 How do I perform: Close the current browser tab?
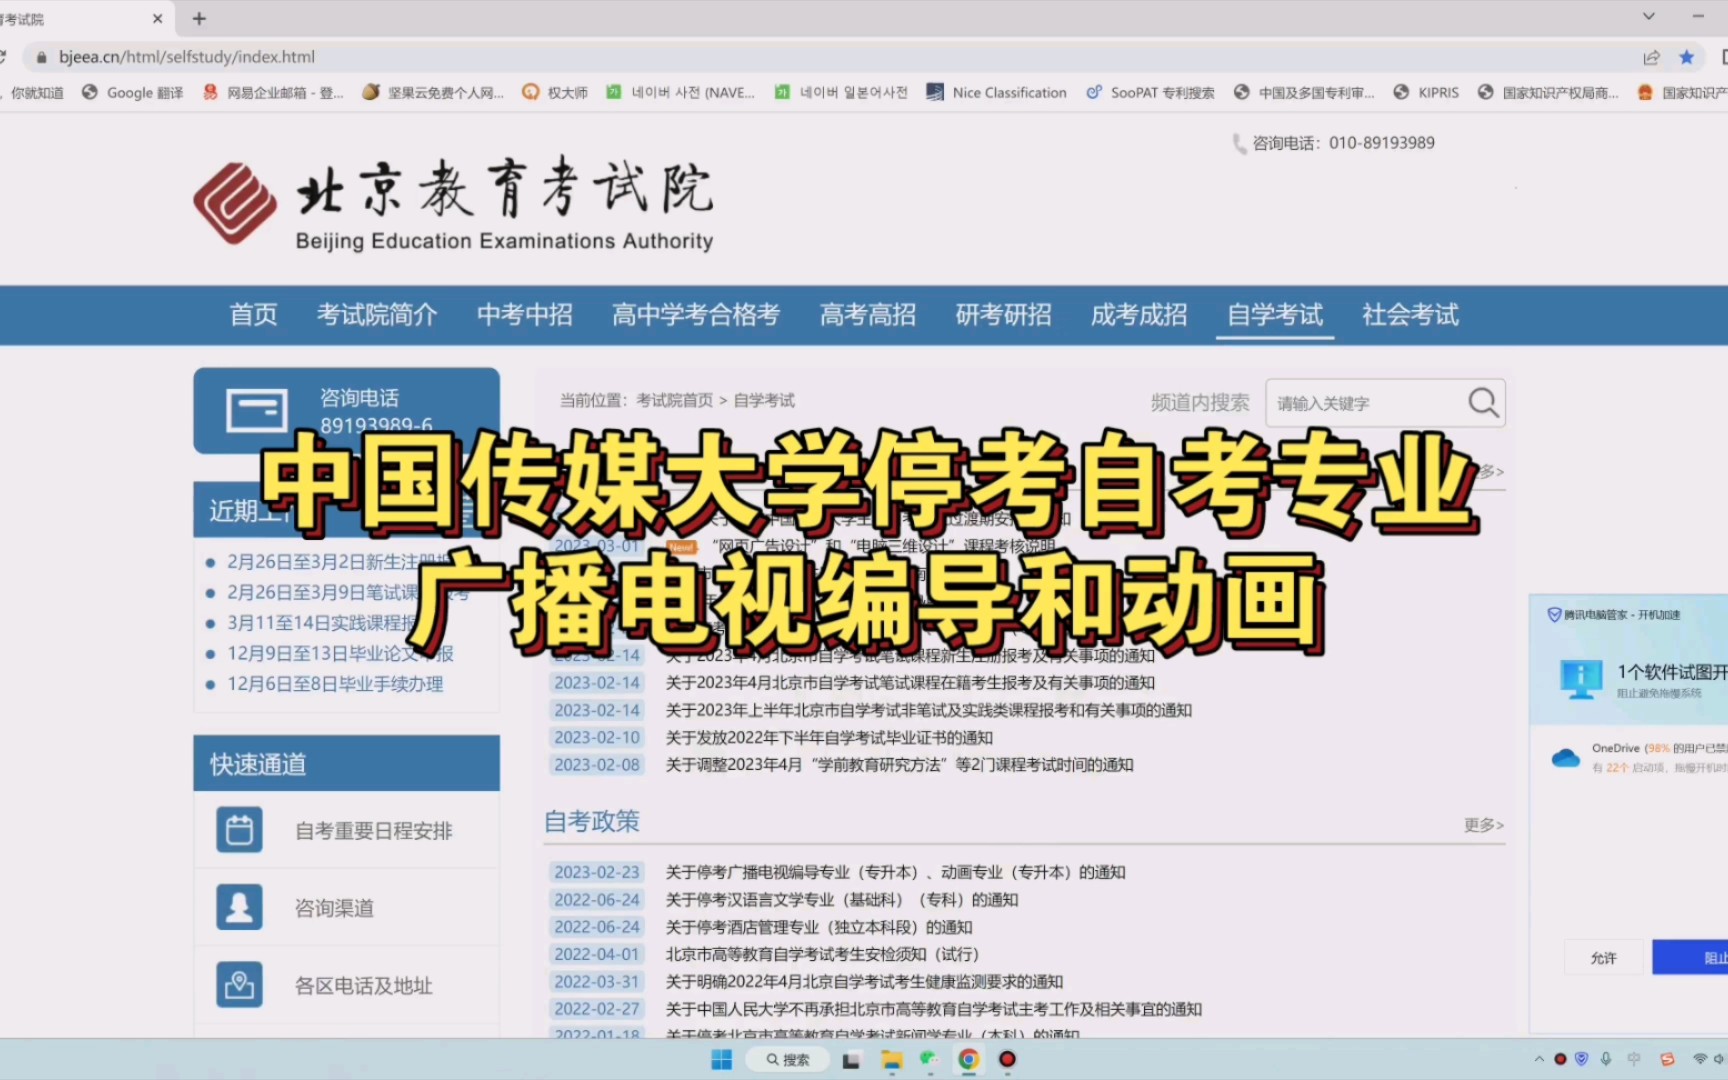click(157, 18)
